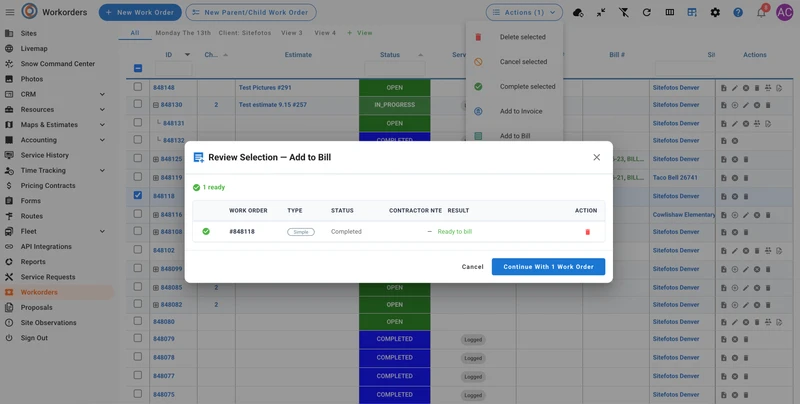Image resolution: width=800 pixels, height=404 pixels.
Task: Check the box for work order 848130
Action: pyautogui.click(x=138, y=104)
